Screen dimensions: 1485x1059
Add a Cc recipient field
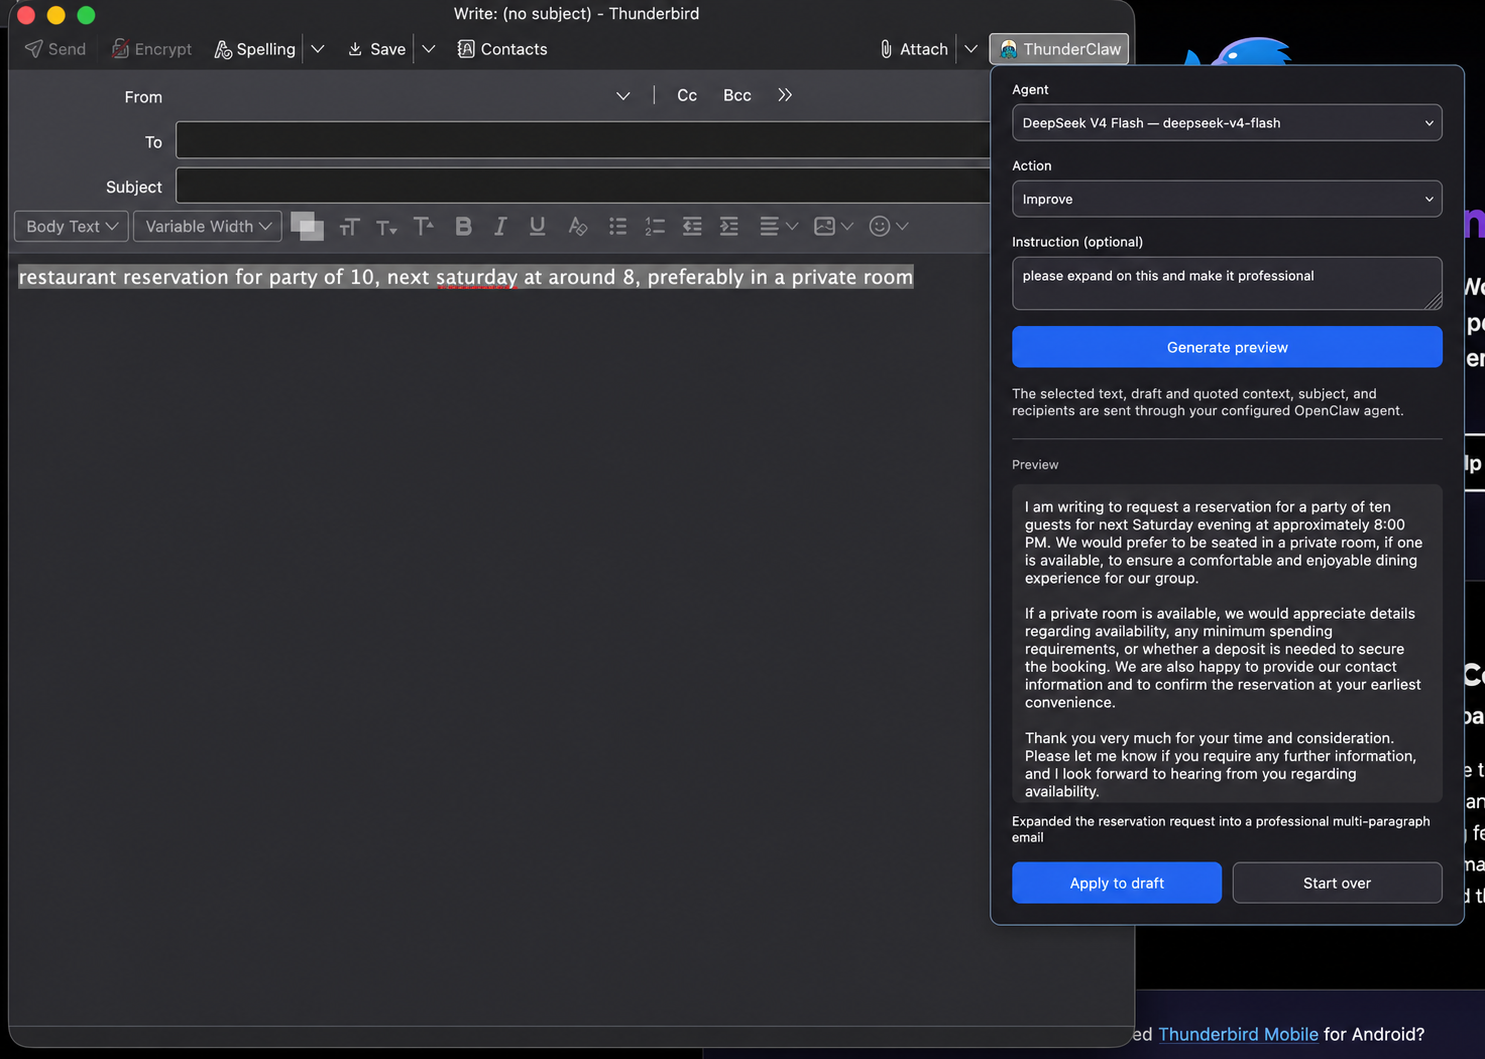pos(687,95)
